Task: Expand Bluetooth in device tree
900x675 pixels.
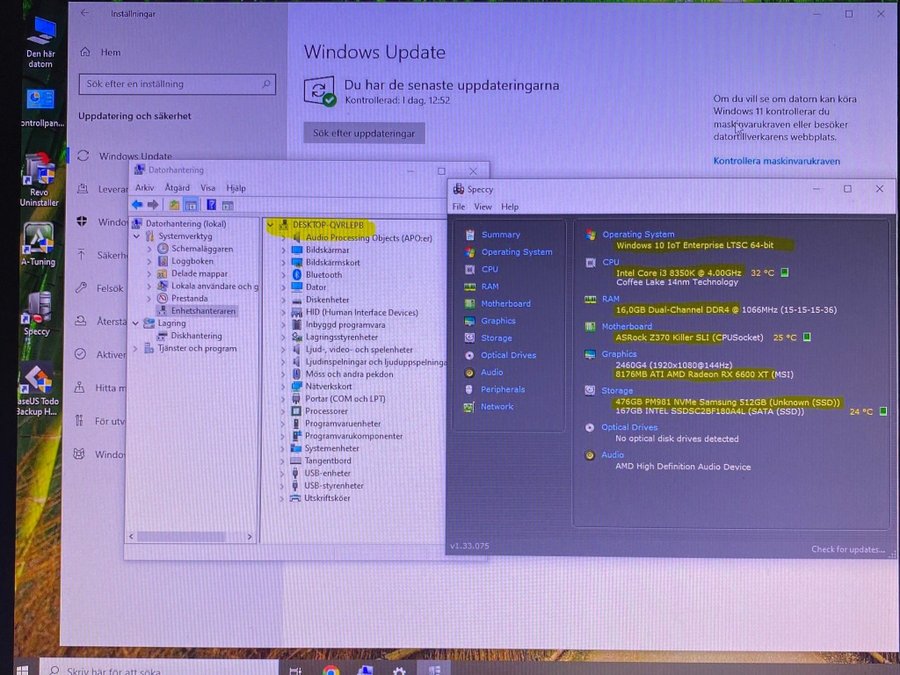Action: pos(283,275)
